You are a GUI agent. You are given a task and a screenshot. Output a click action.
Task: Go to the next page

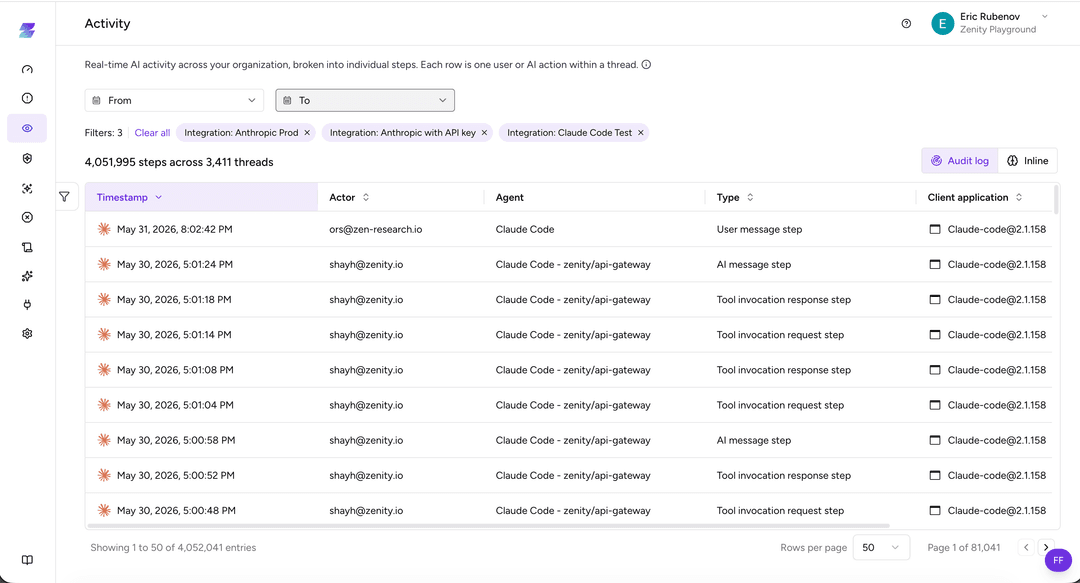pos(1046,547)
